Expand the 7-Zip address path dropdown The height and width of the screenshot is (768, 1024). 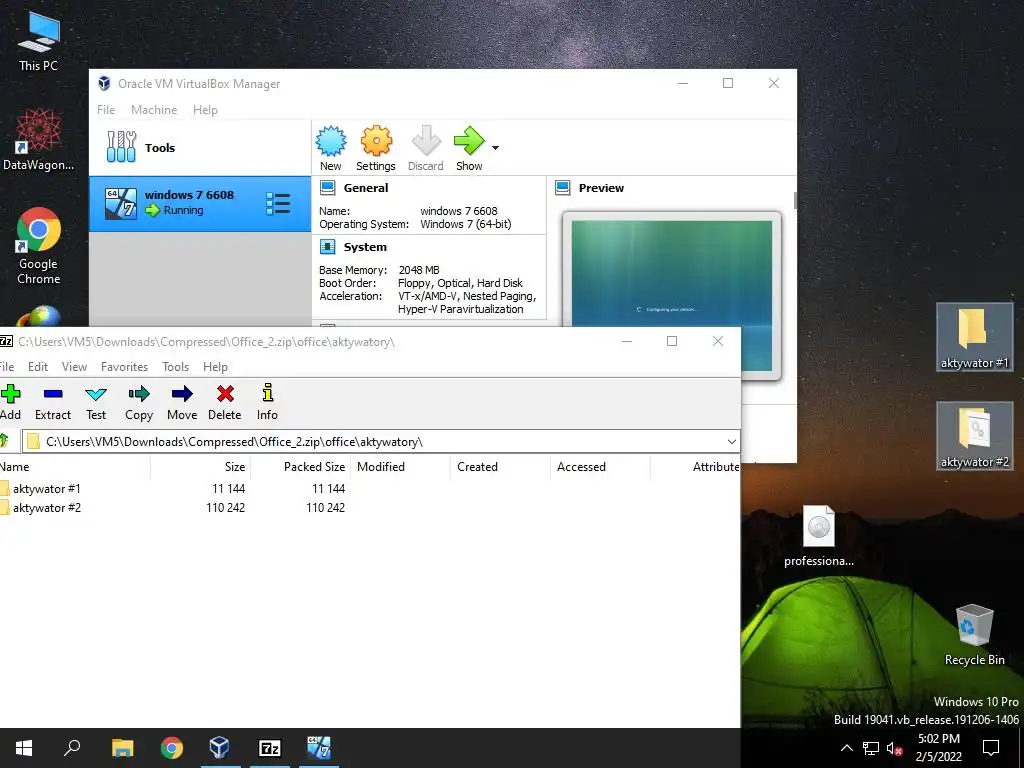tap(731, 441)
